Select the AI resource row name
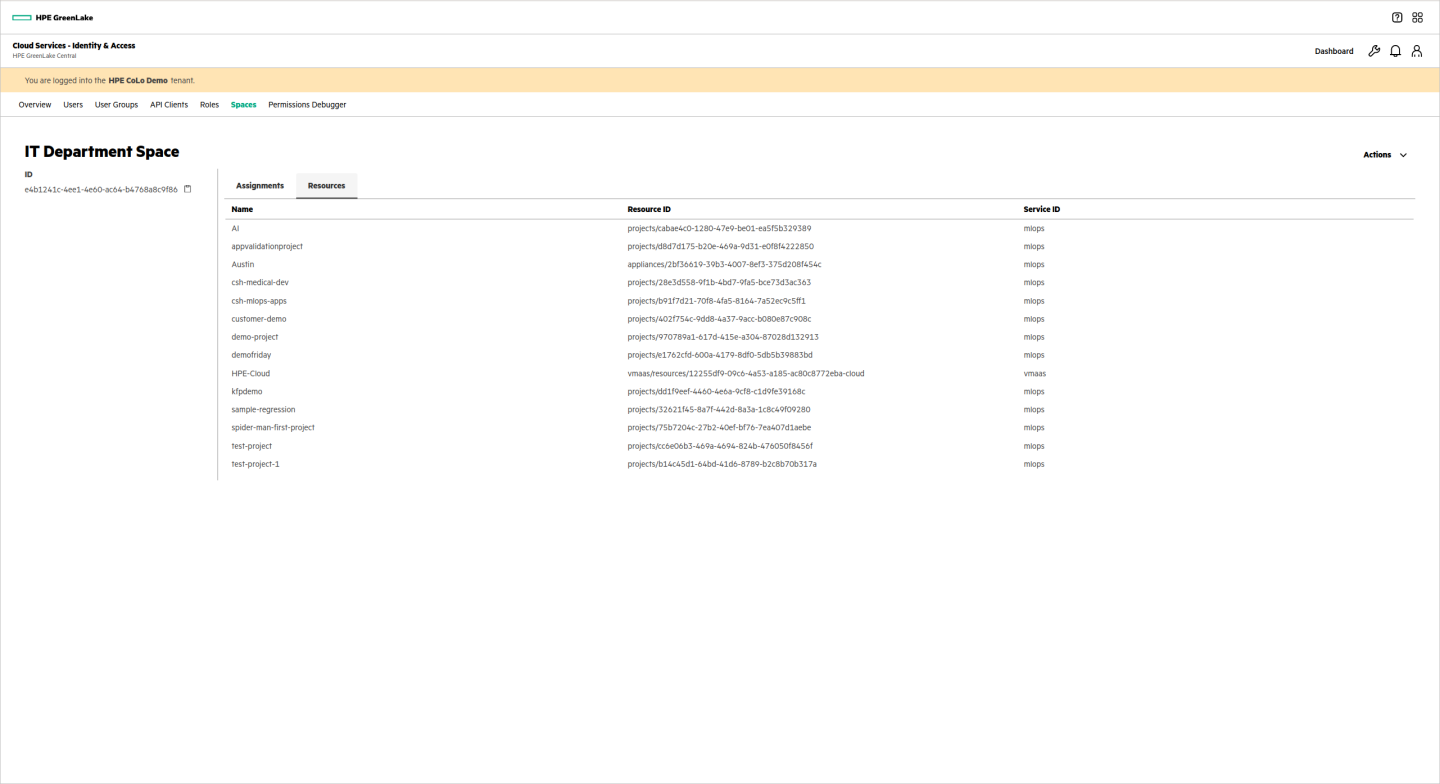Image resolution: width=1440 pixels, height=784 pixels. pos(235,229)
